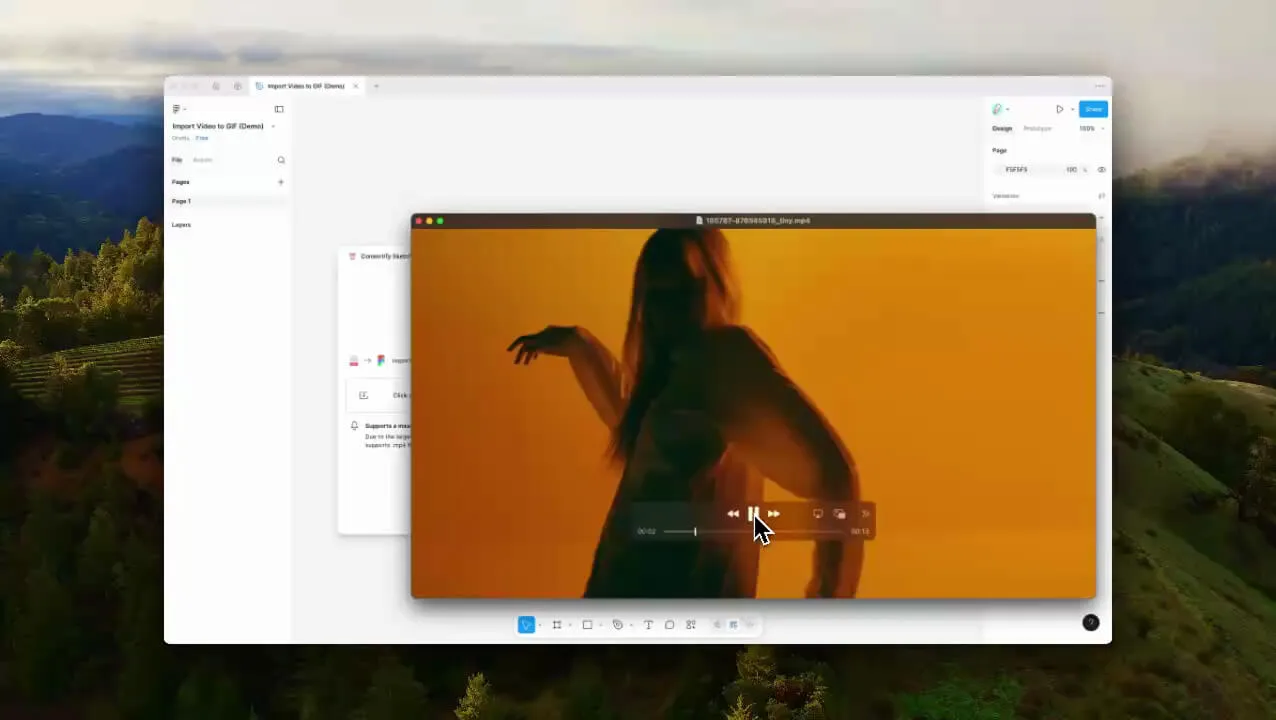
Task: Fast-forward the video using the skip-forward control
Action: 773,513
